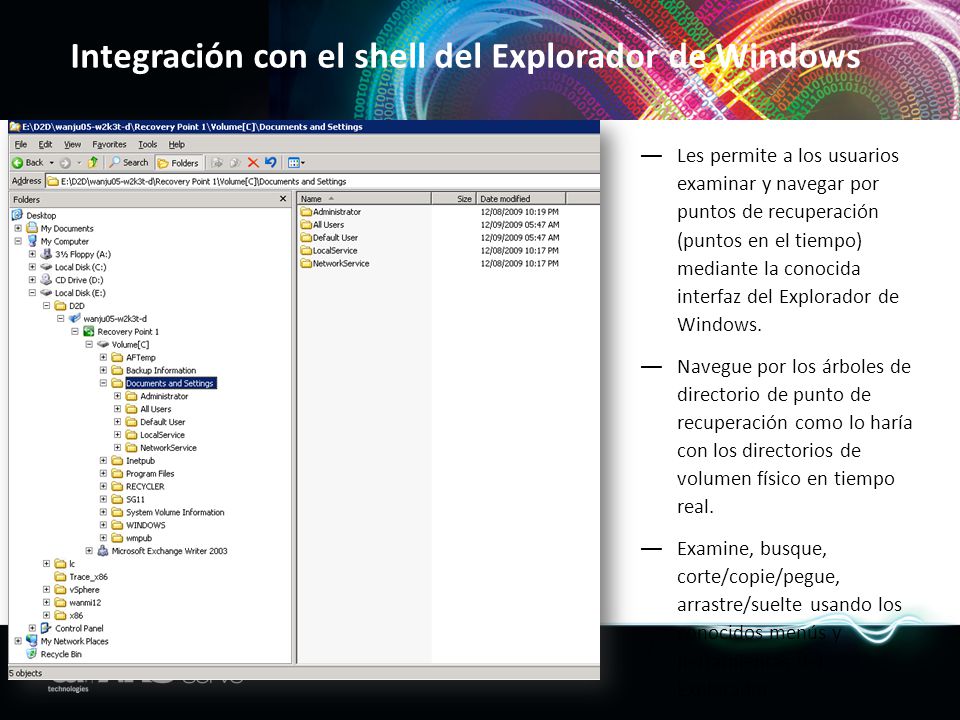Image resolution: width=960 pixels, height=720 pixels.
Task: Click the Recycle Bin icon
Action: coord(32,654)
